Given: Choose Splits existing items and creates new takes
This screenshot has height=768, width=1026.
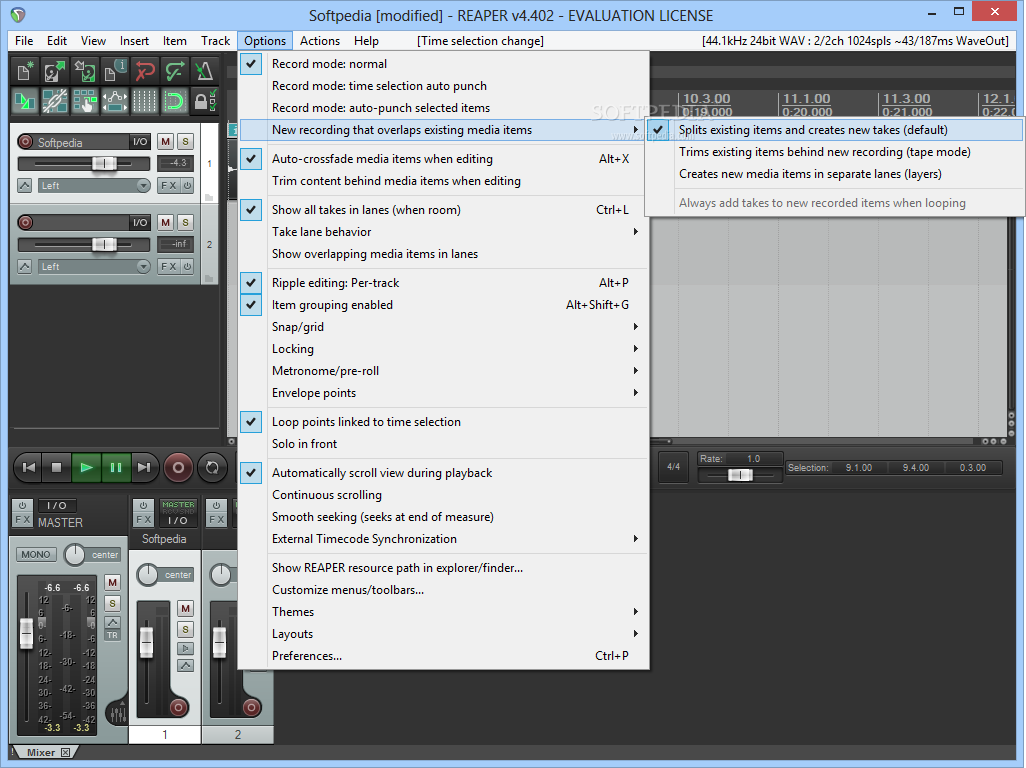Looking at the screenshot, I should pos(834,130).
